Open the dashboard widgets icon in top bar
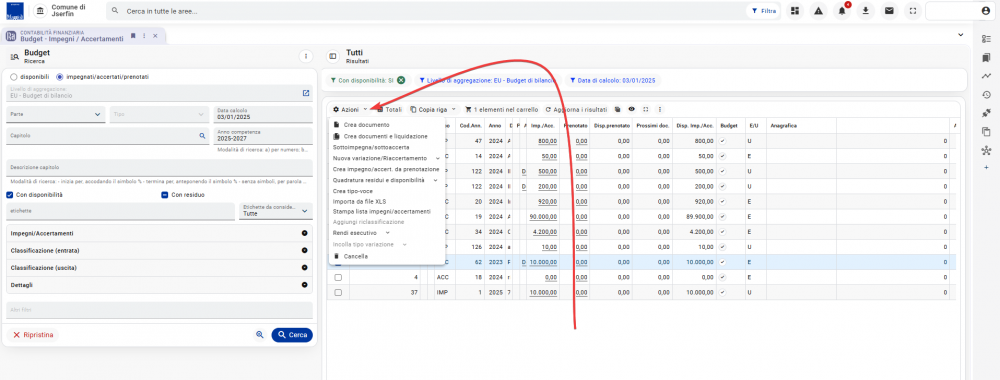This screenshot has width=1000, height=380. pyautogui.click(x=795, y=11)
